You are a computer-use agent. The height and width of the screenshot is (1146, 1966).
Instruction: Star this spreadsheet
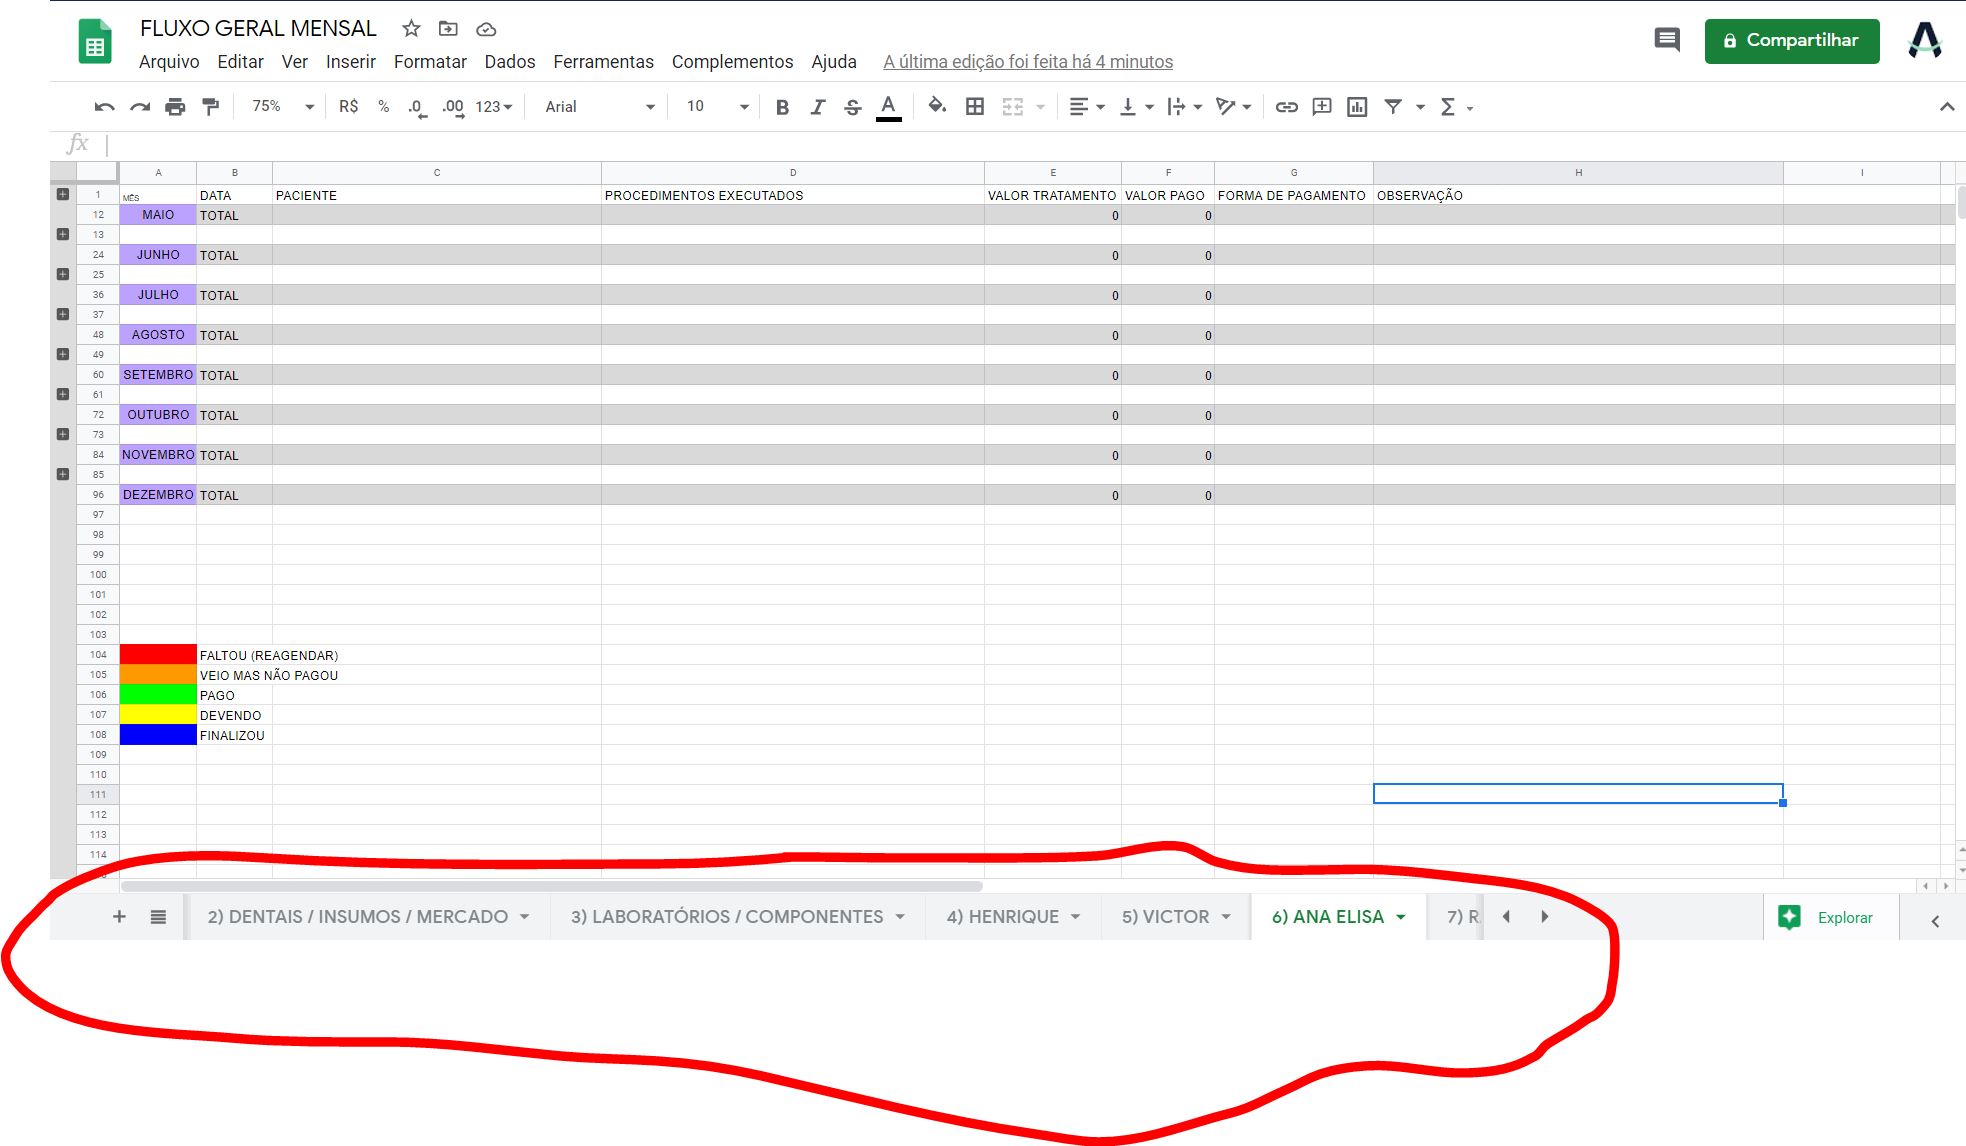[x=411, y=29]
